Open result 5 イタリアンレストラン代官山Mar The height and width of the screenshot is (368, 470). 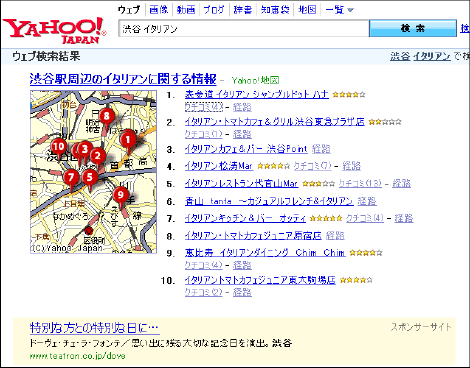point(241,183)
